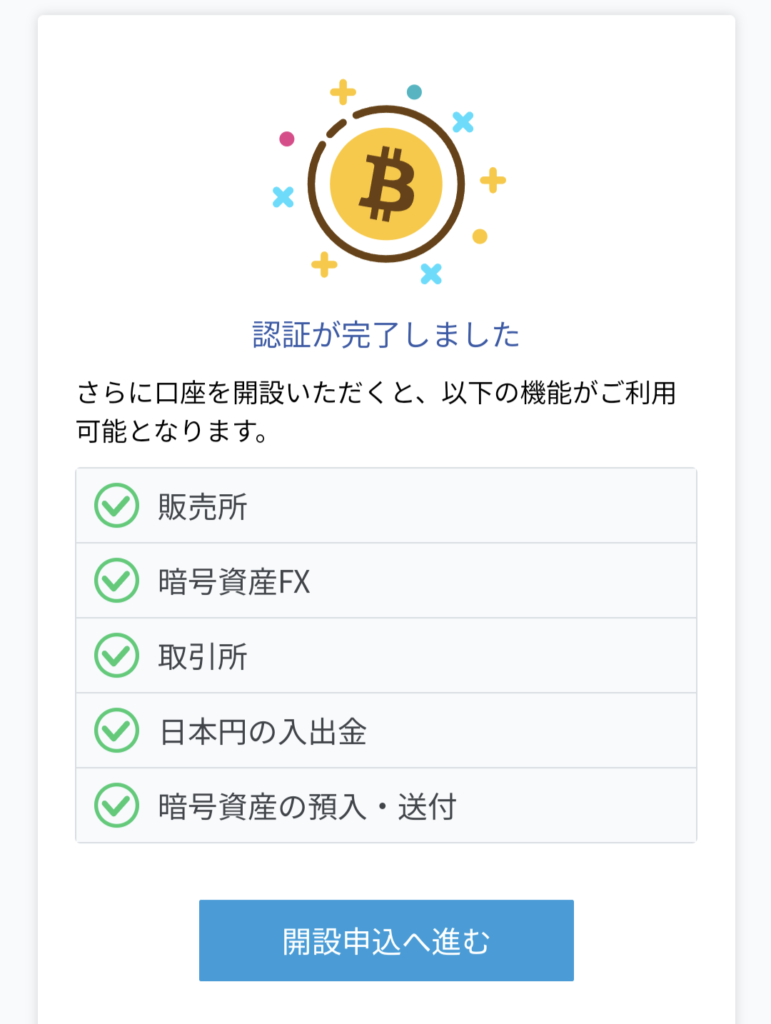This screenshot has width=771, height=1024.
Task: Click the blue X below the coin
Action: (x=431, y=274)
